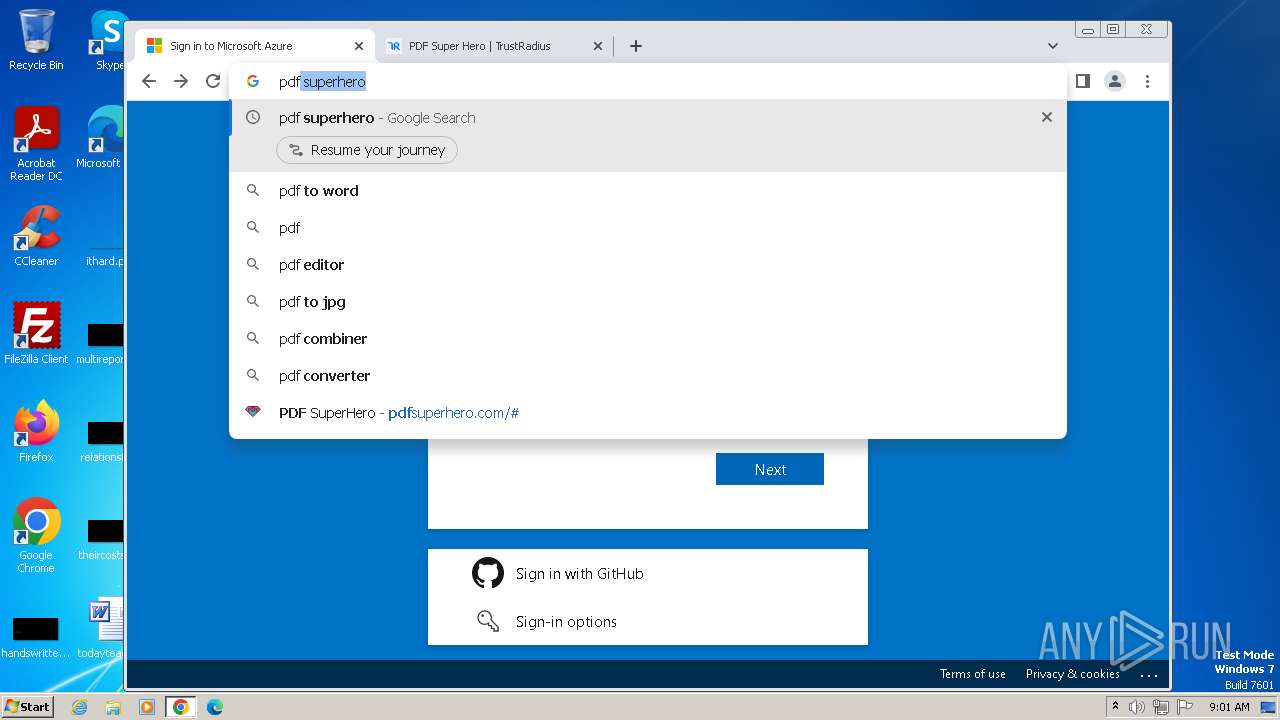Open the Microsoft Edge desktop shortcut
The height and width of the screenshot is (720, 1280).
100,138
